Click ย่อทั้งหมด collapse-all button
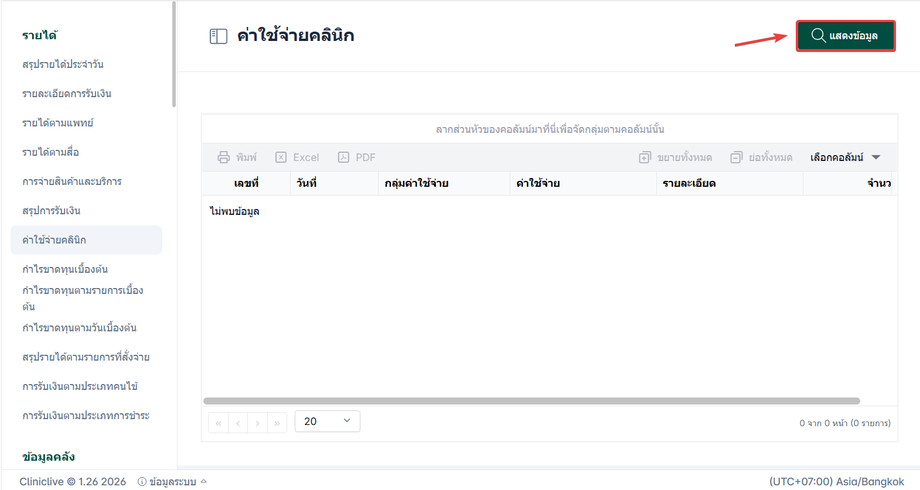This screenshot has height=490, width=920. tap(761, 157)
